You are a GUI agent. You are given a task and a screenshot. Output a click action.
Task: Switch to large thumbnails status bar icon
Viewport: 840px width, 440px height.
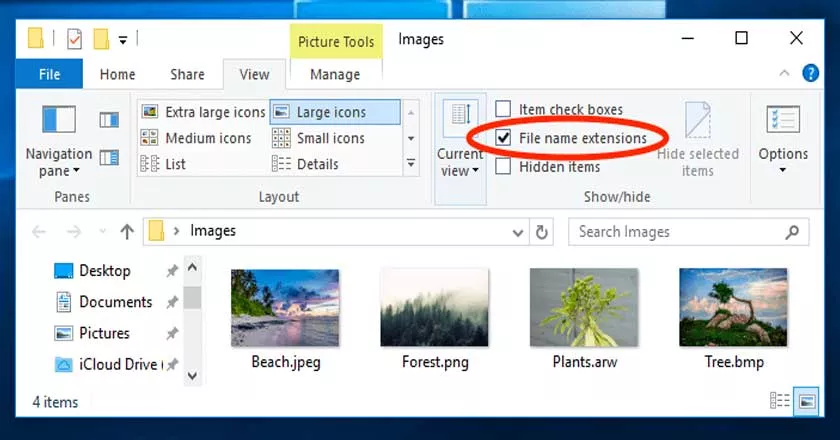(807, 400)
